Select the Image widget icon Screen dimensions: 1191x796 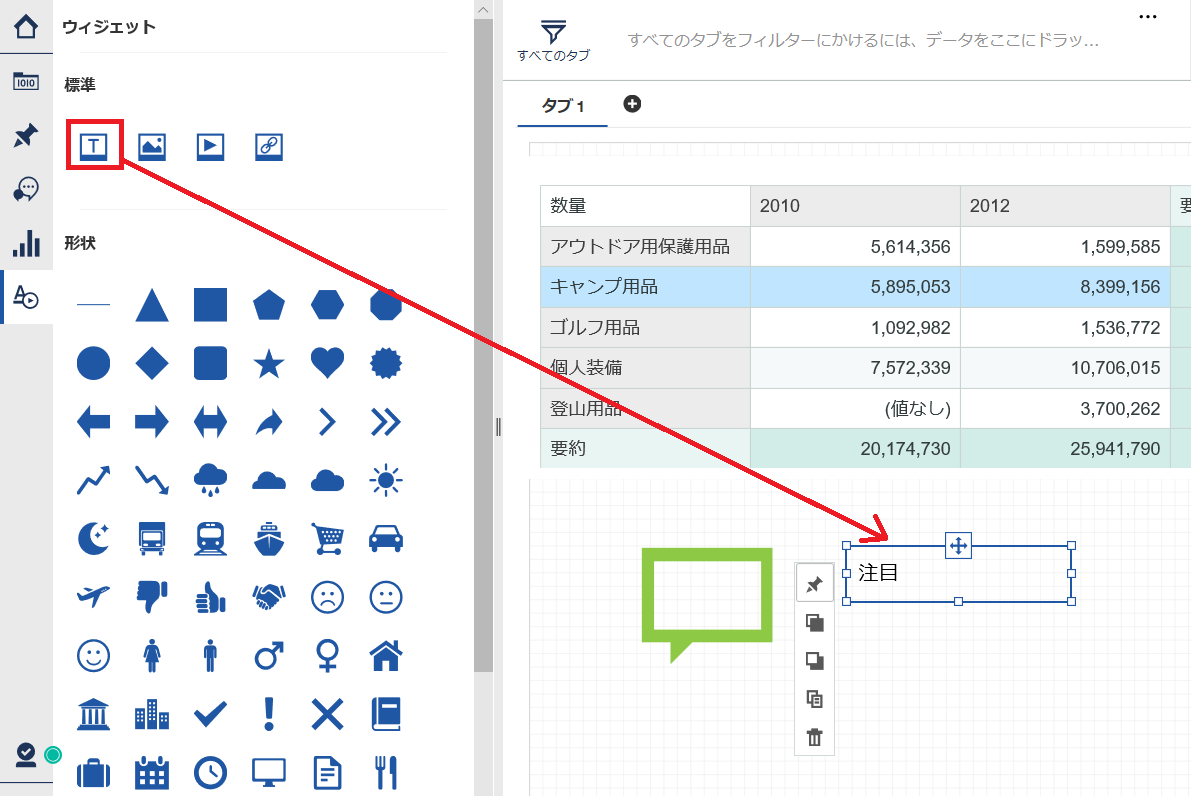[x=152, y=145]
